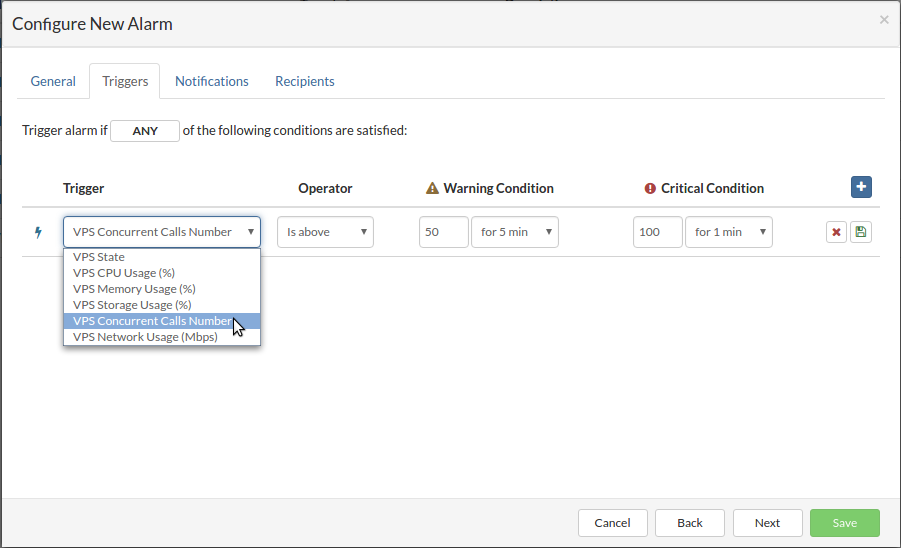Expand the critical 'for 1 min' duration dropdown

click(728, 232)
